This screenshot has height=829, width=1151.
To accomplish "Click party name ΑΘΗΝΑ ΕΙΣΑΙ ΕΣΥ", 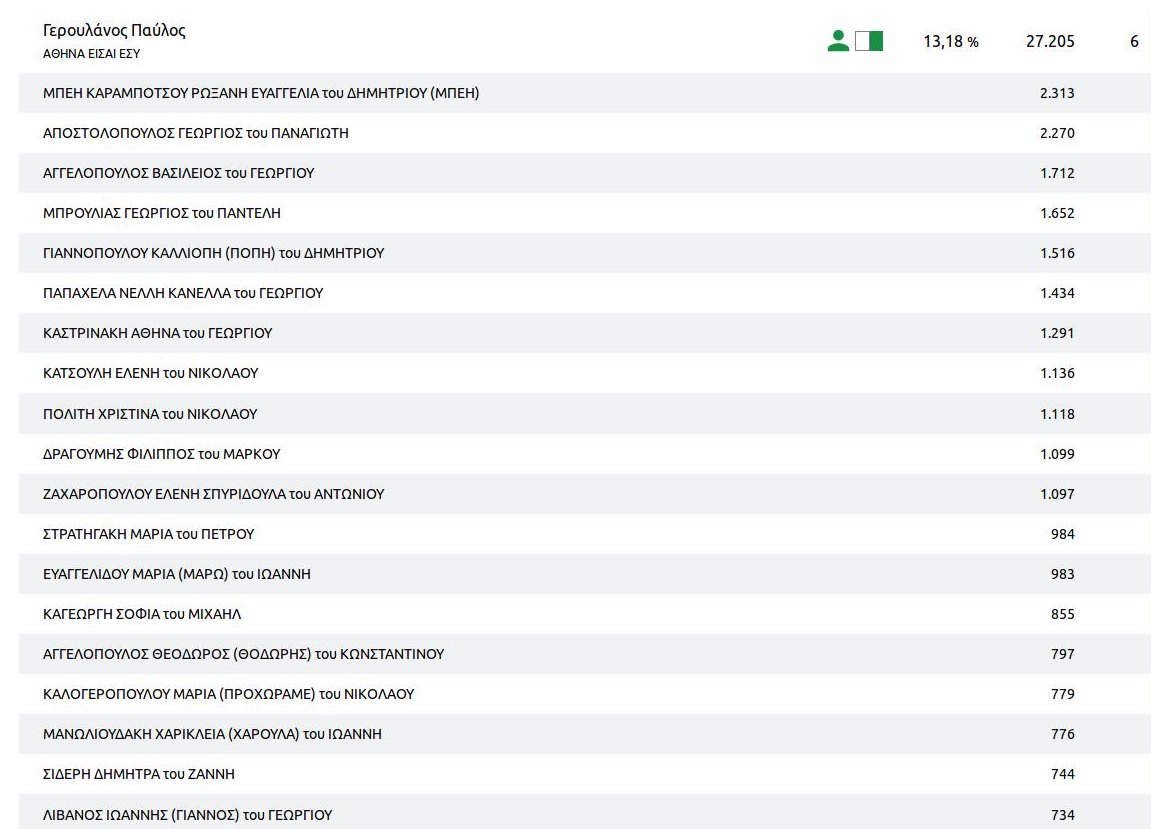I will point(91,54).
